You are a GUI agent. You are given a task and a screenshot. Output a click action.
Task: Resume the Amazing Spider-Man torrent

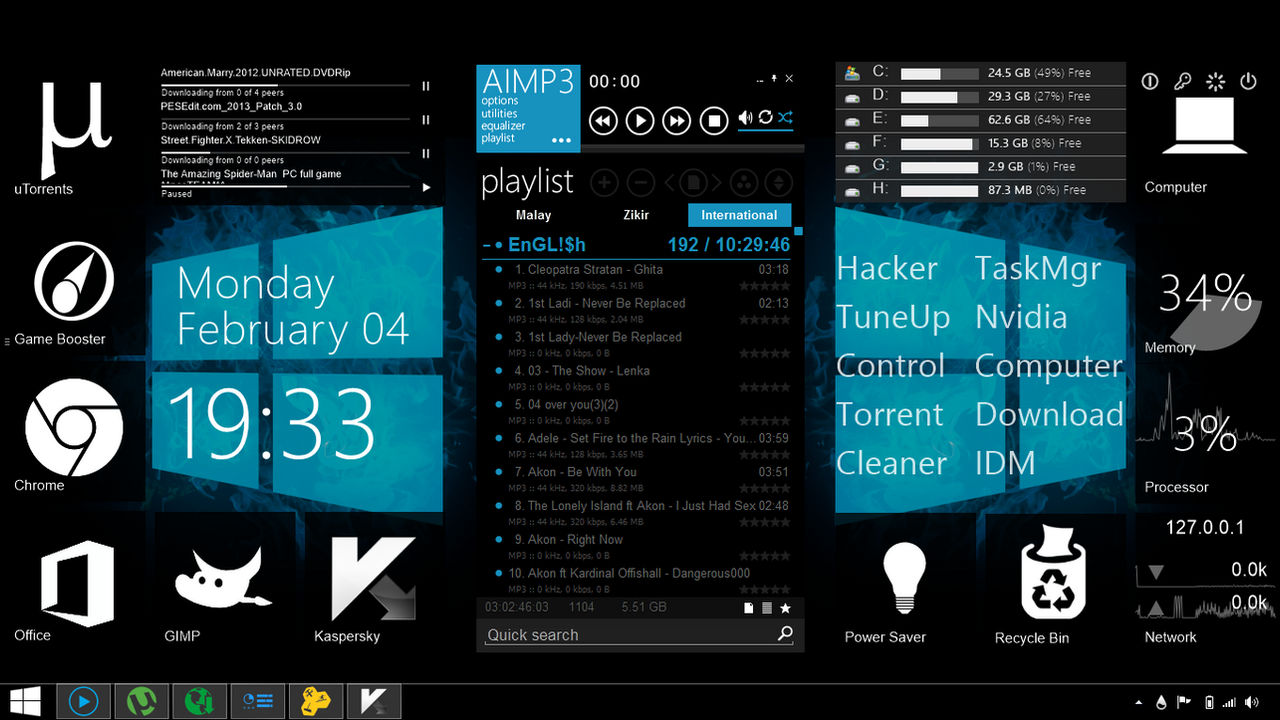427,187
